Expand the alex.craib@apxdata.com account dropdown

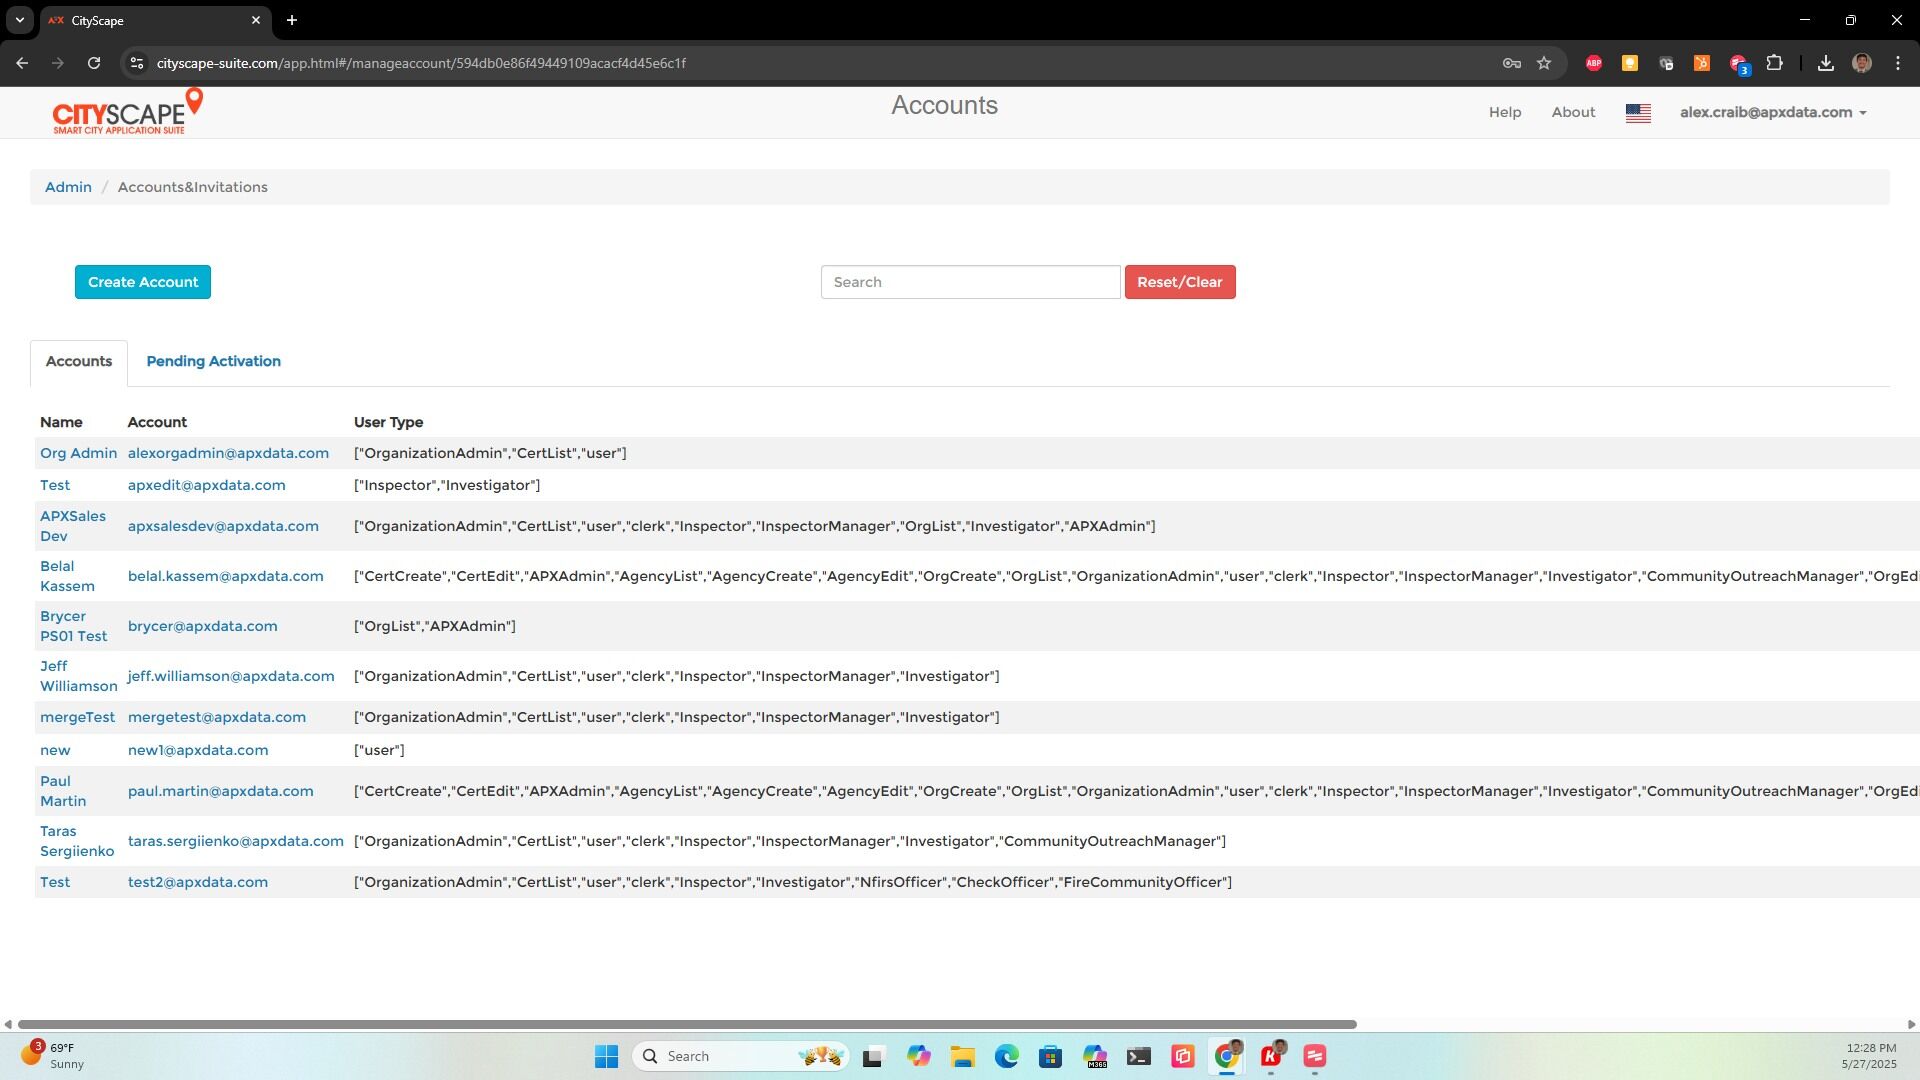click(1772, 112)
